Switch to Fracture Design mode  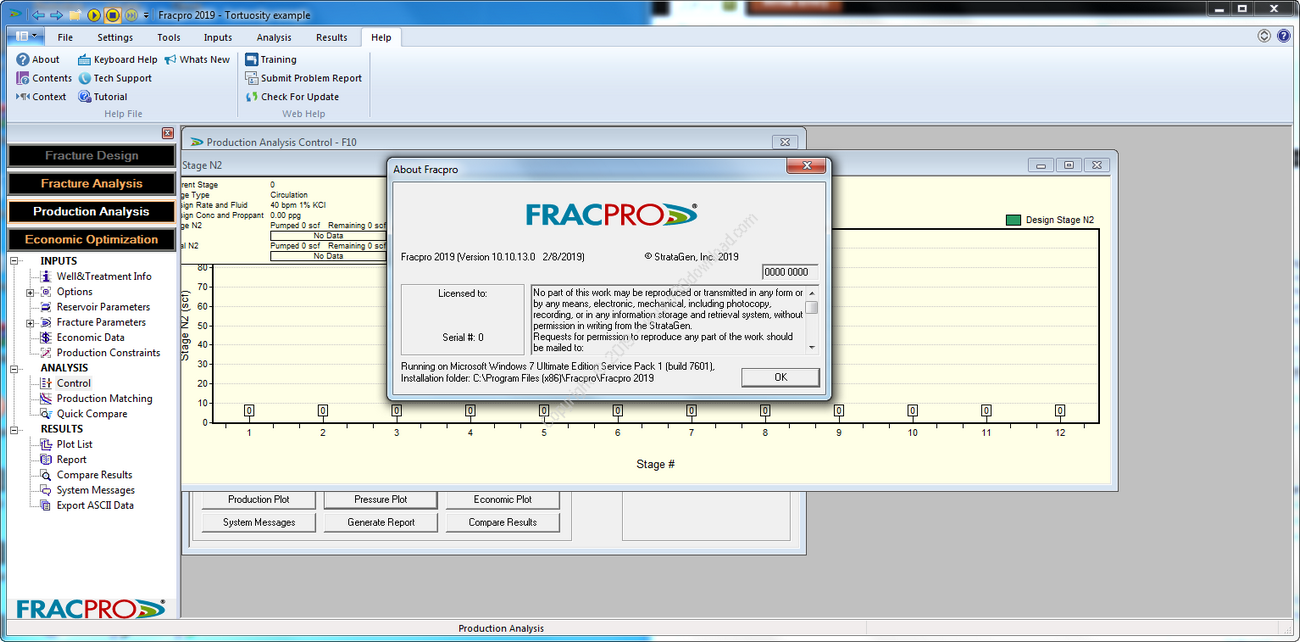pos(91,155)
